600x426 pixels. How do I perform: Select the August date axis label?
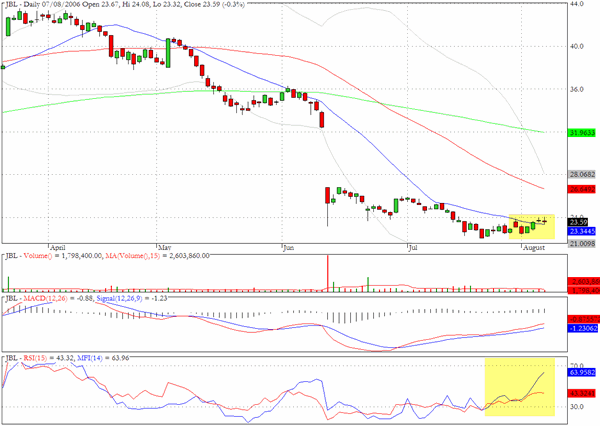[x=534, y=248]
